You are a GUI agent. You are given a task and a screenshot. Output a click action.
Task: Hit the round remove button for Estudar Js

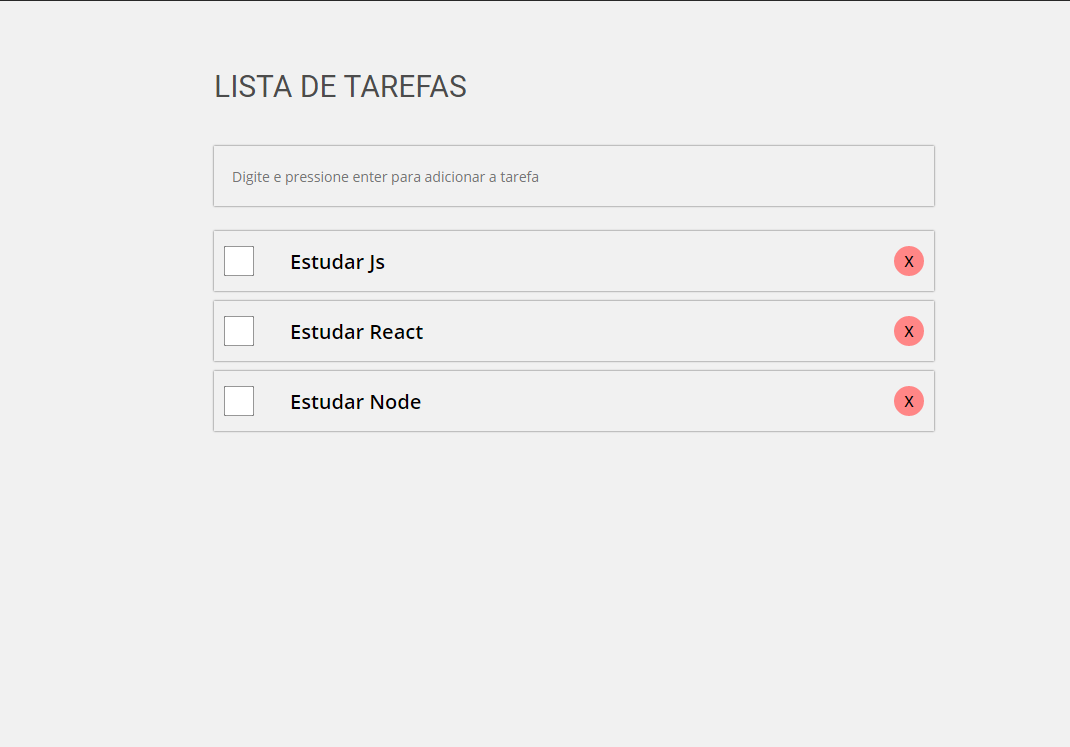(908, 261)
